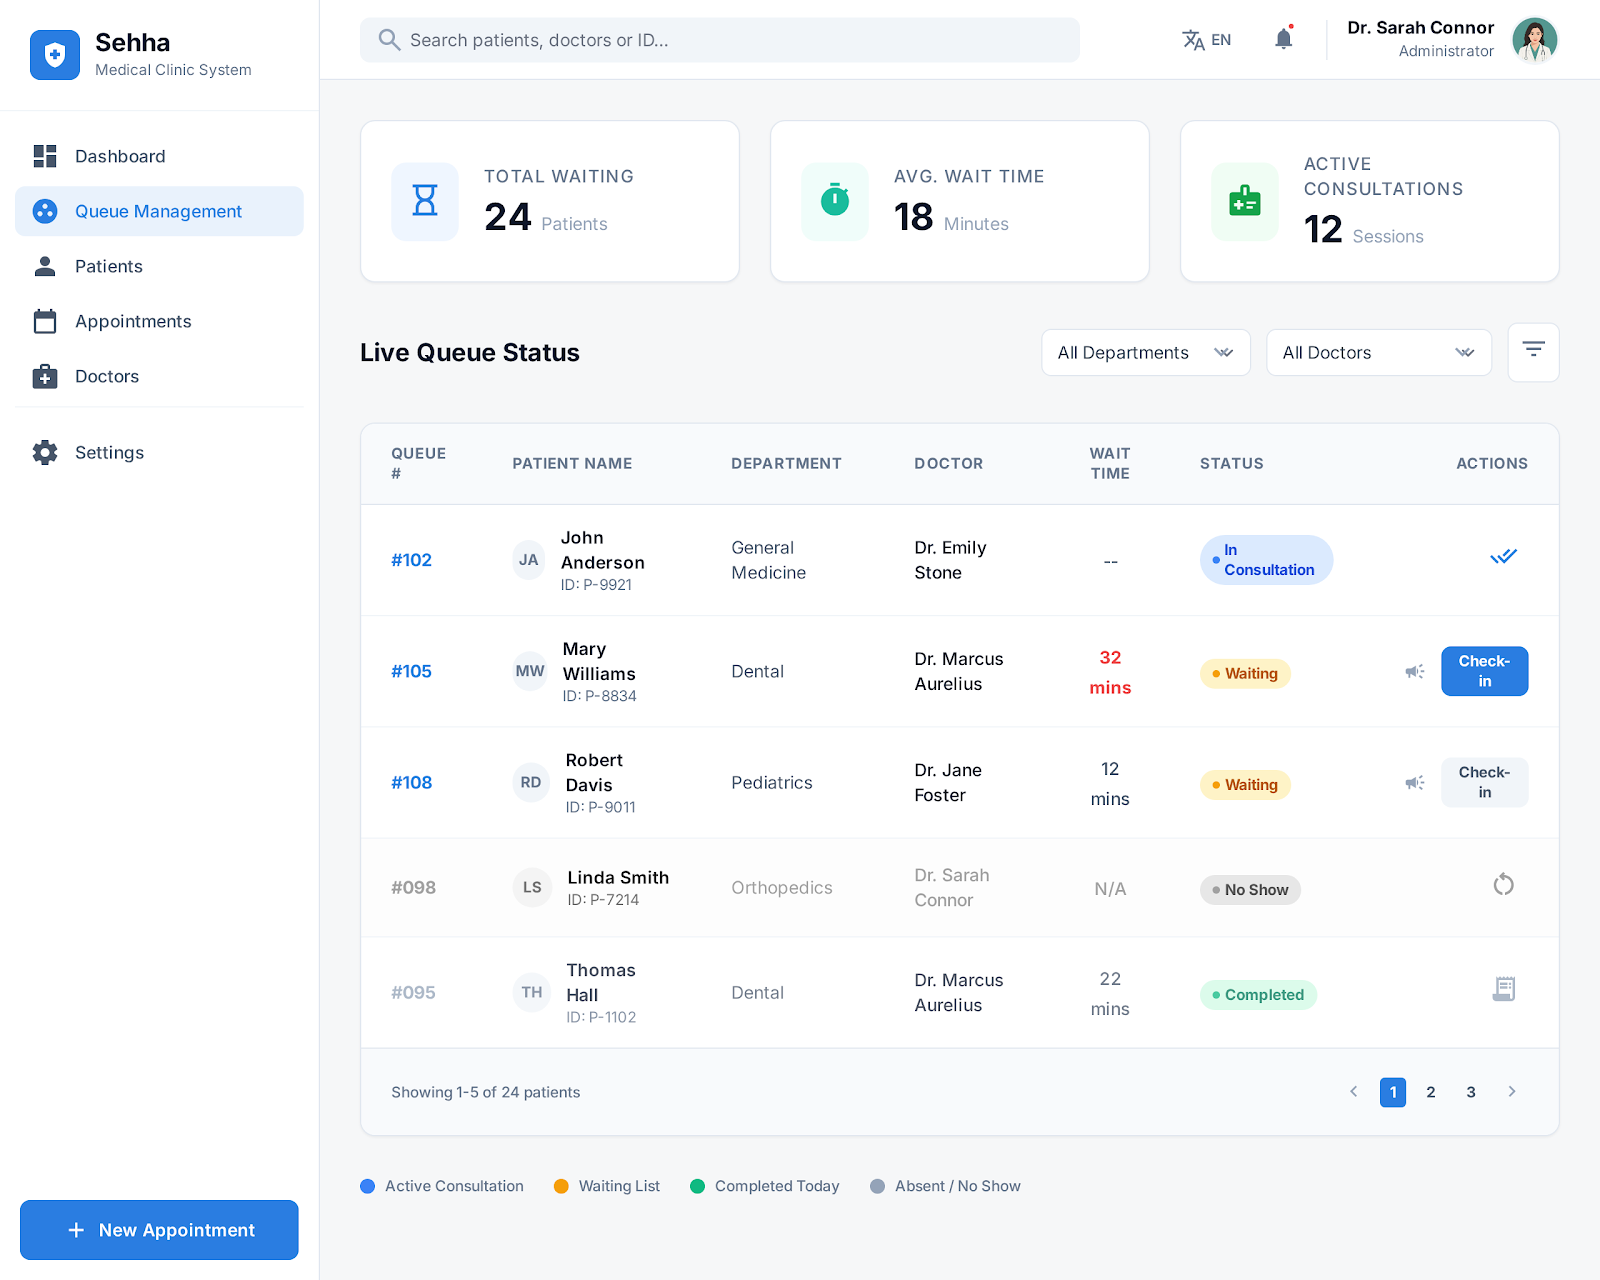
Task: Click the filter list icon button
Action: [x=1533, y=351]
